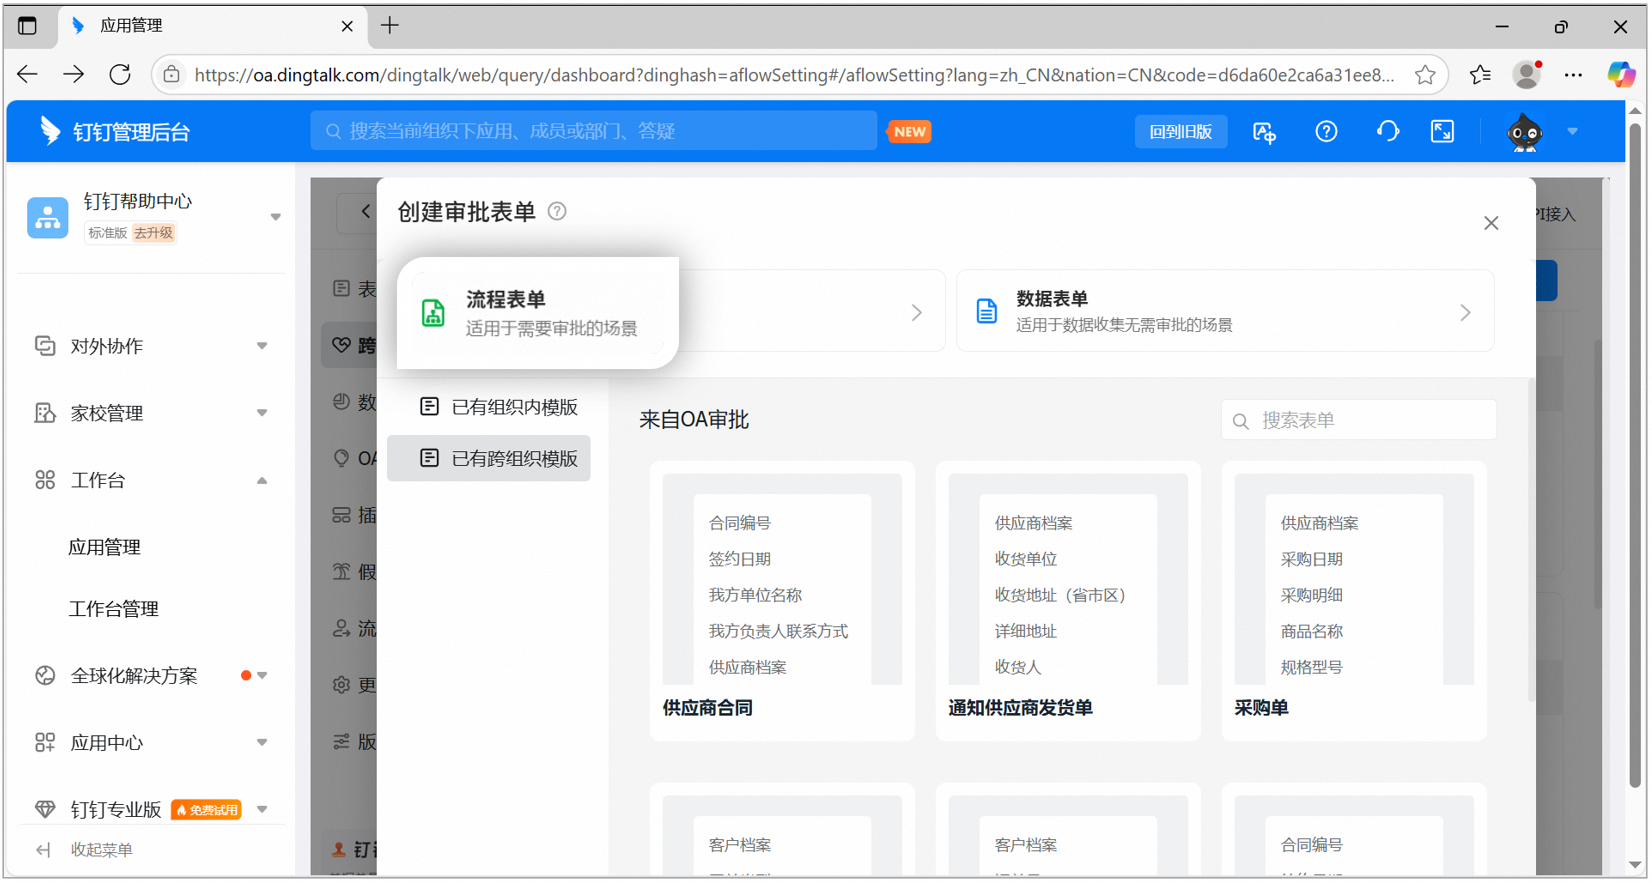Click the global search box in header
Viewport: 1652px width, 883px height.
pos(594,131)
